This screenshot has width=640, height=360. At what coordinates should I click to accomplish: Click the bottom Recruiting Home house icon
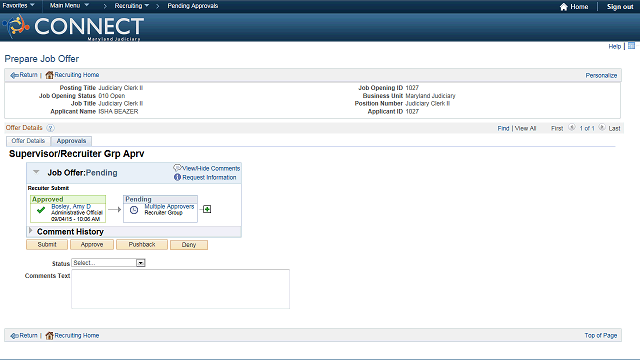point(49,336)
